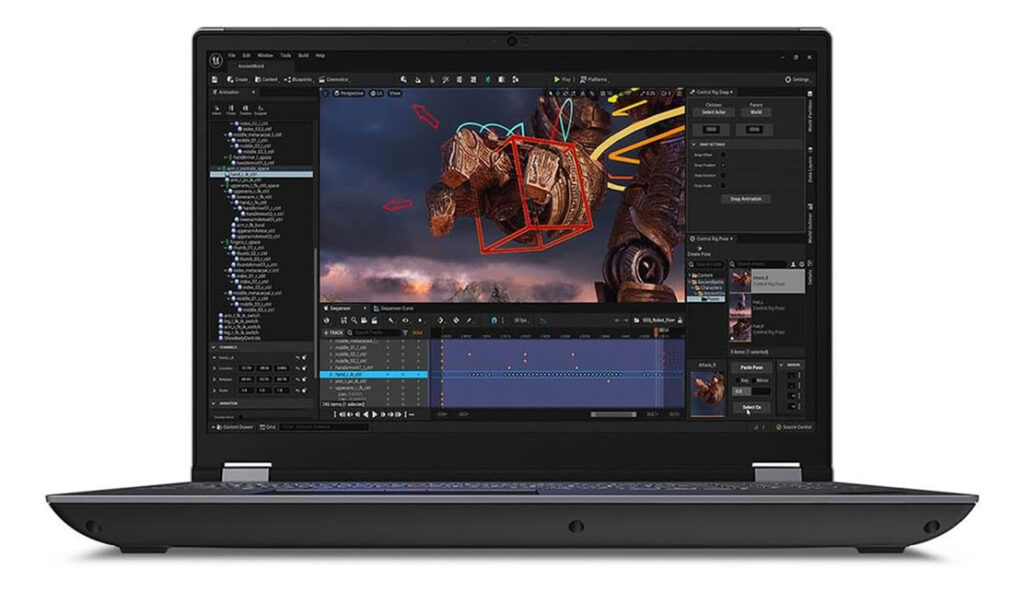Viewport: 1024px width, 592px height.
Task: Open the Snapper tool in Animation panel
Action: 261,110
